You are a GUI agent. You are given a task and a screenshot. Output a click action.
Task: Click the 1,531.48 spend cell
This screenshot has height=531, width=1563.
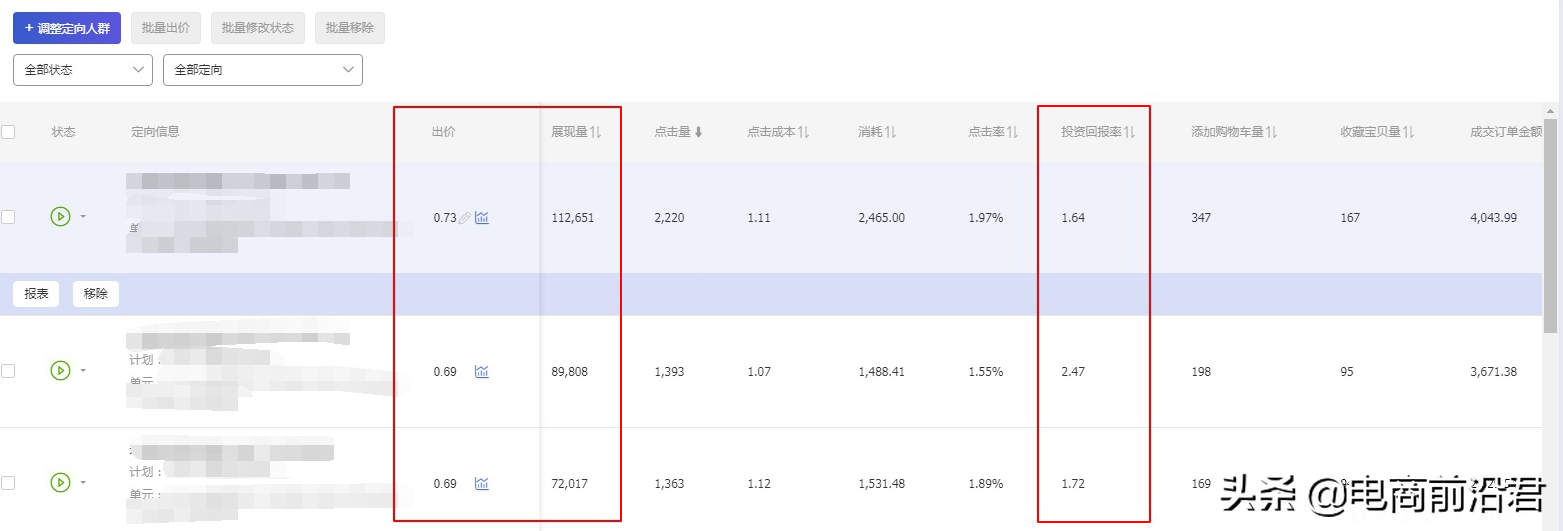881,483
